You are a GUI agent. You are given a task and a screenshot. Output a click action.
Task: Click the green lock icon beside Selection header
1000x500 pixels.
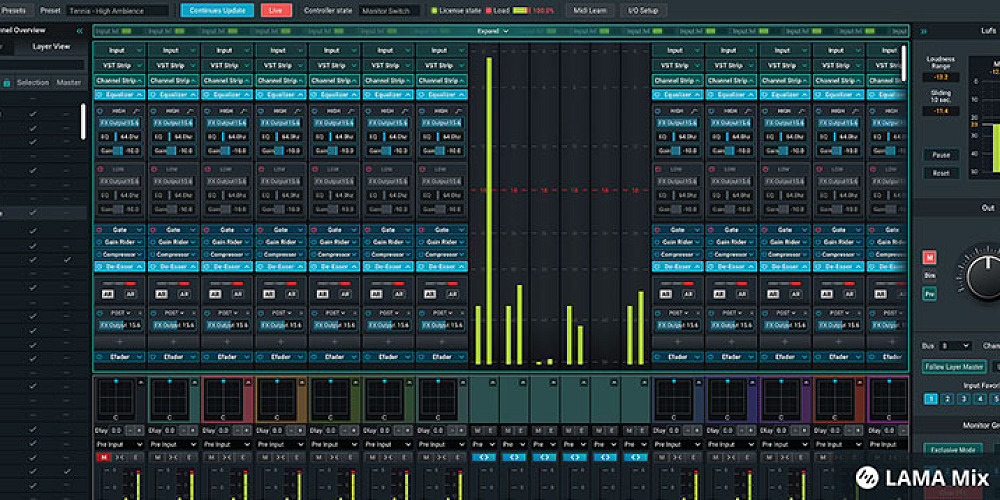[7, 82]
